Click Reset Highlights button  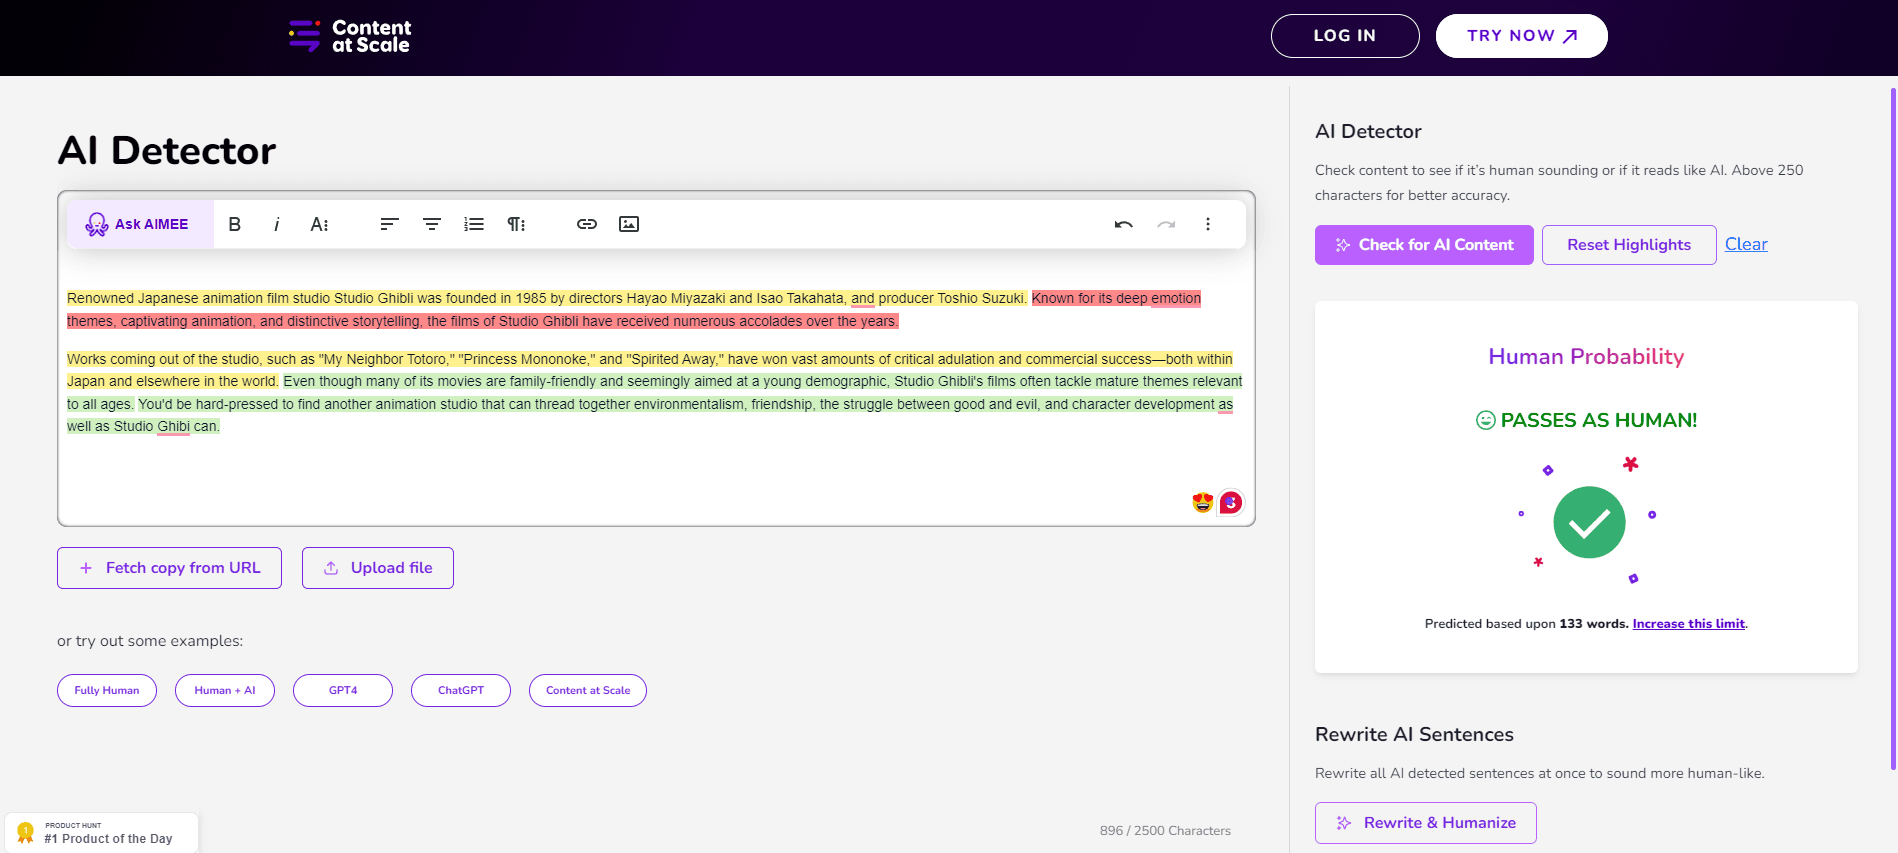[x=1628, y=245]
